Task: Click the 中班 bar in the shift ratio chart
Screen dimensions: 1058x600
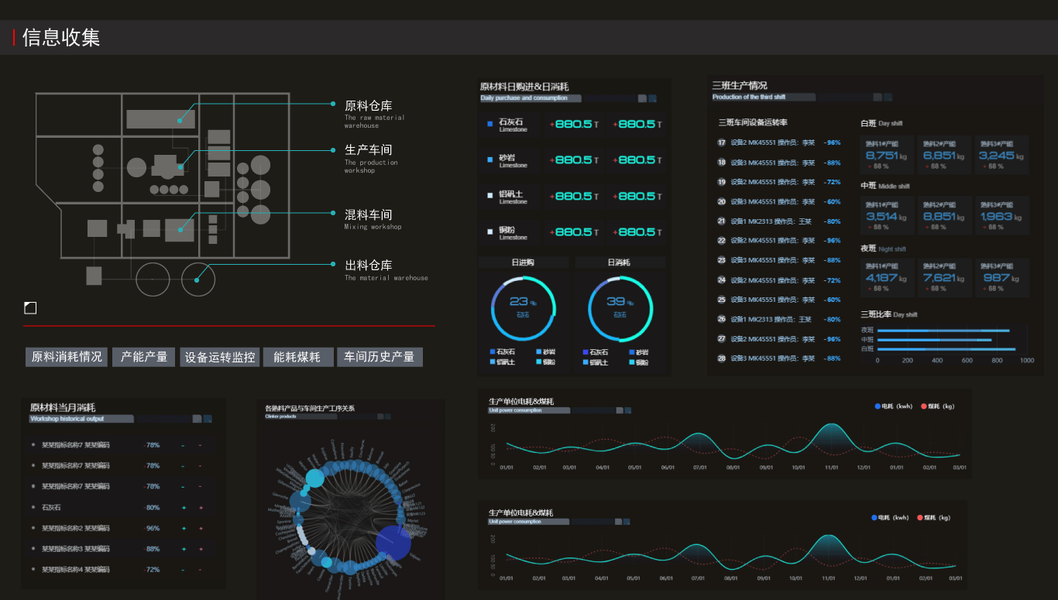Action: pos(935,339)
